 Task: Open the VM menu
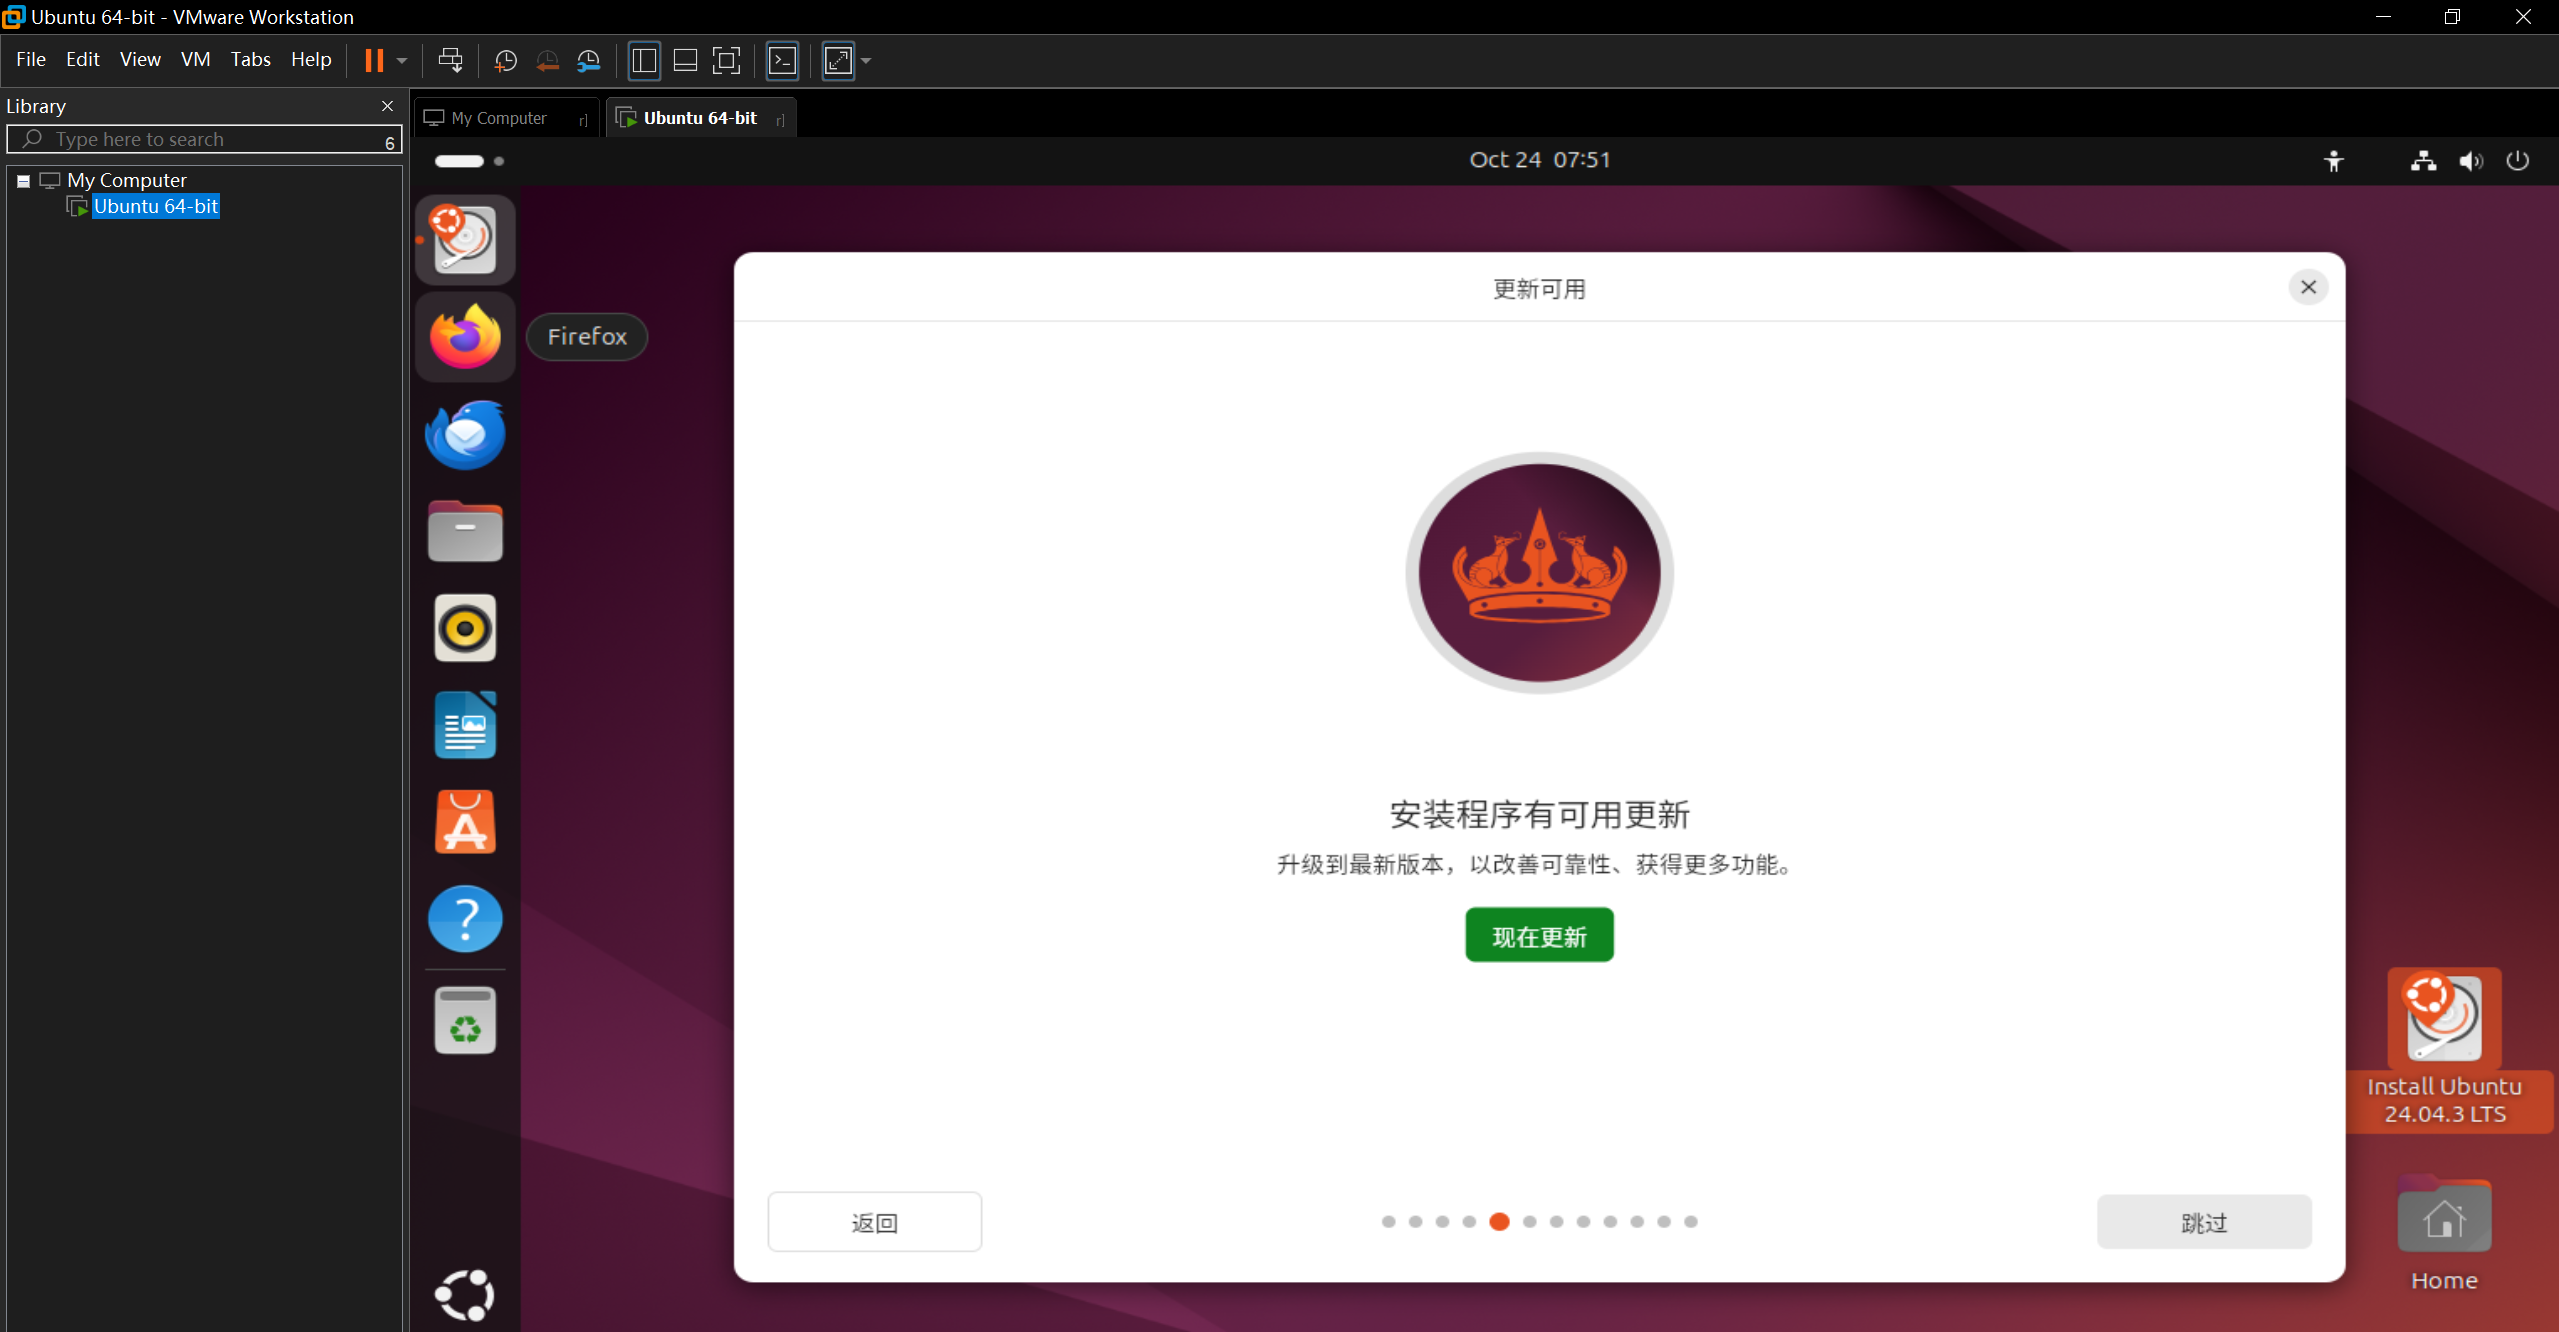coord(195,60)
